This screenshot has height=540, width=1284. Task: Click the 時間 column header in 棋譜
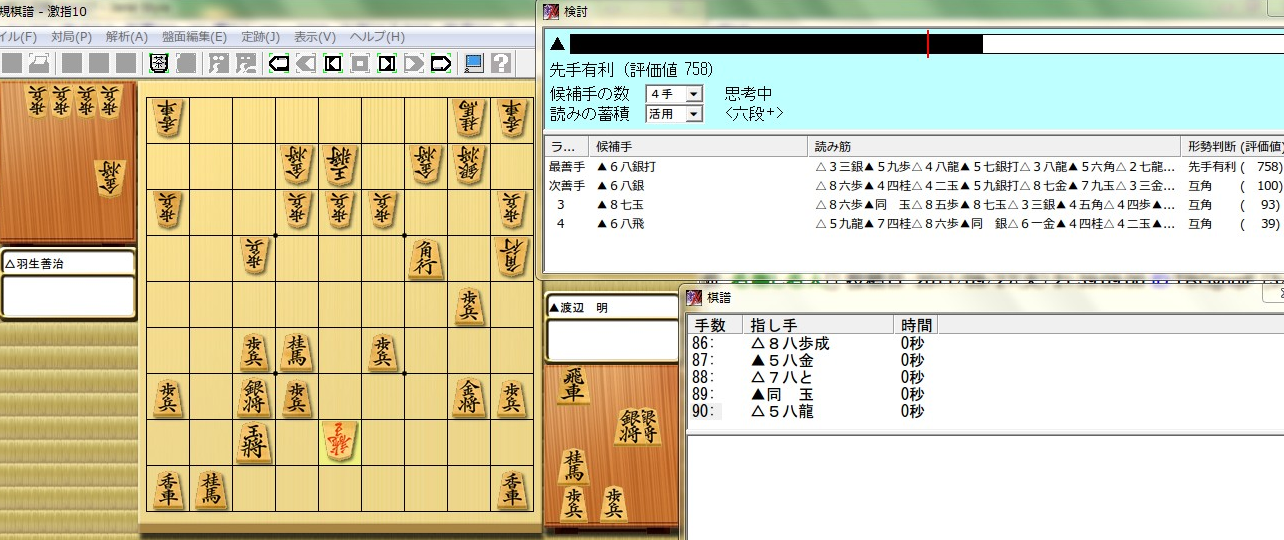pyautogui.click(x=916, y=325)
